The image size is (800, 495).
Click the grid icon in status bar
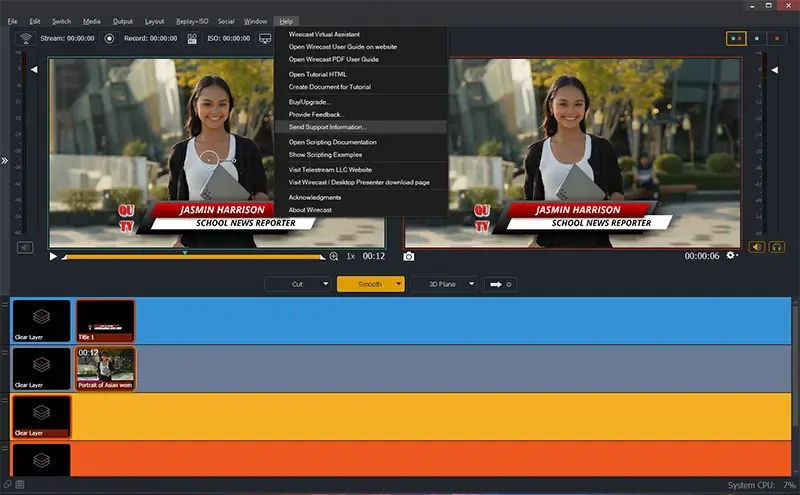coord(19,485)
